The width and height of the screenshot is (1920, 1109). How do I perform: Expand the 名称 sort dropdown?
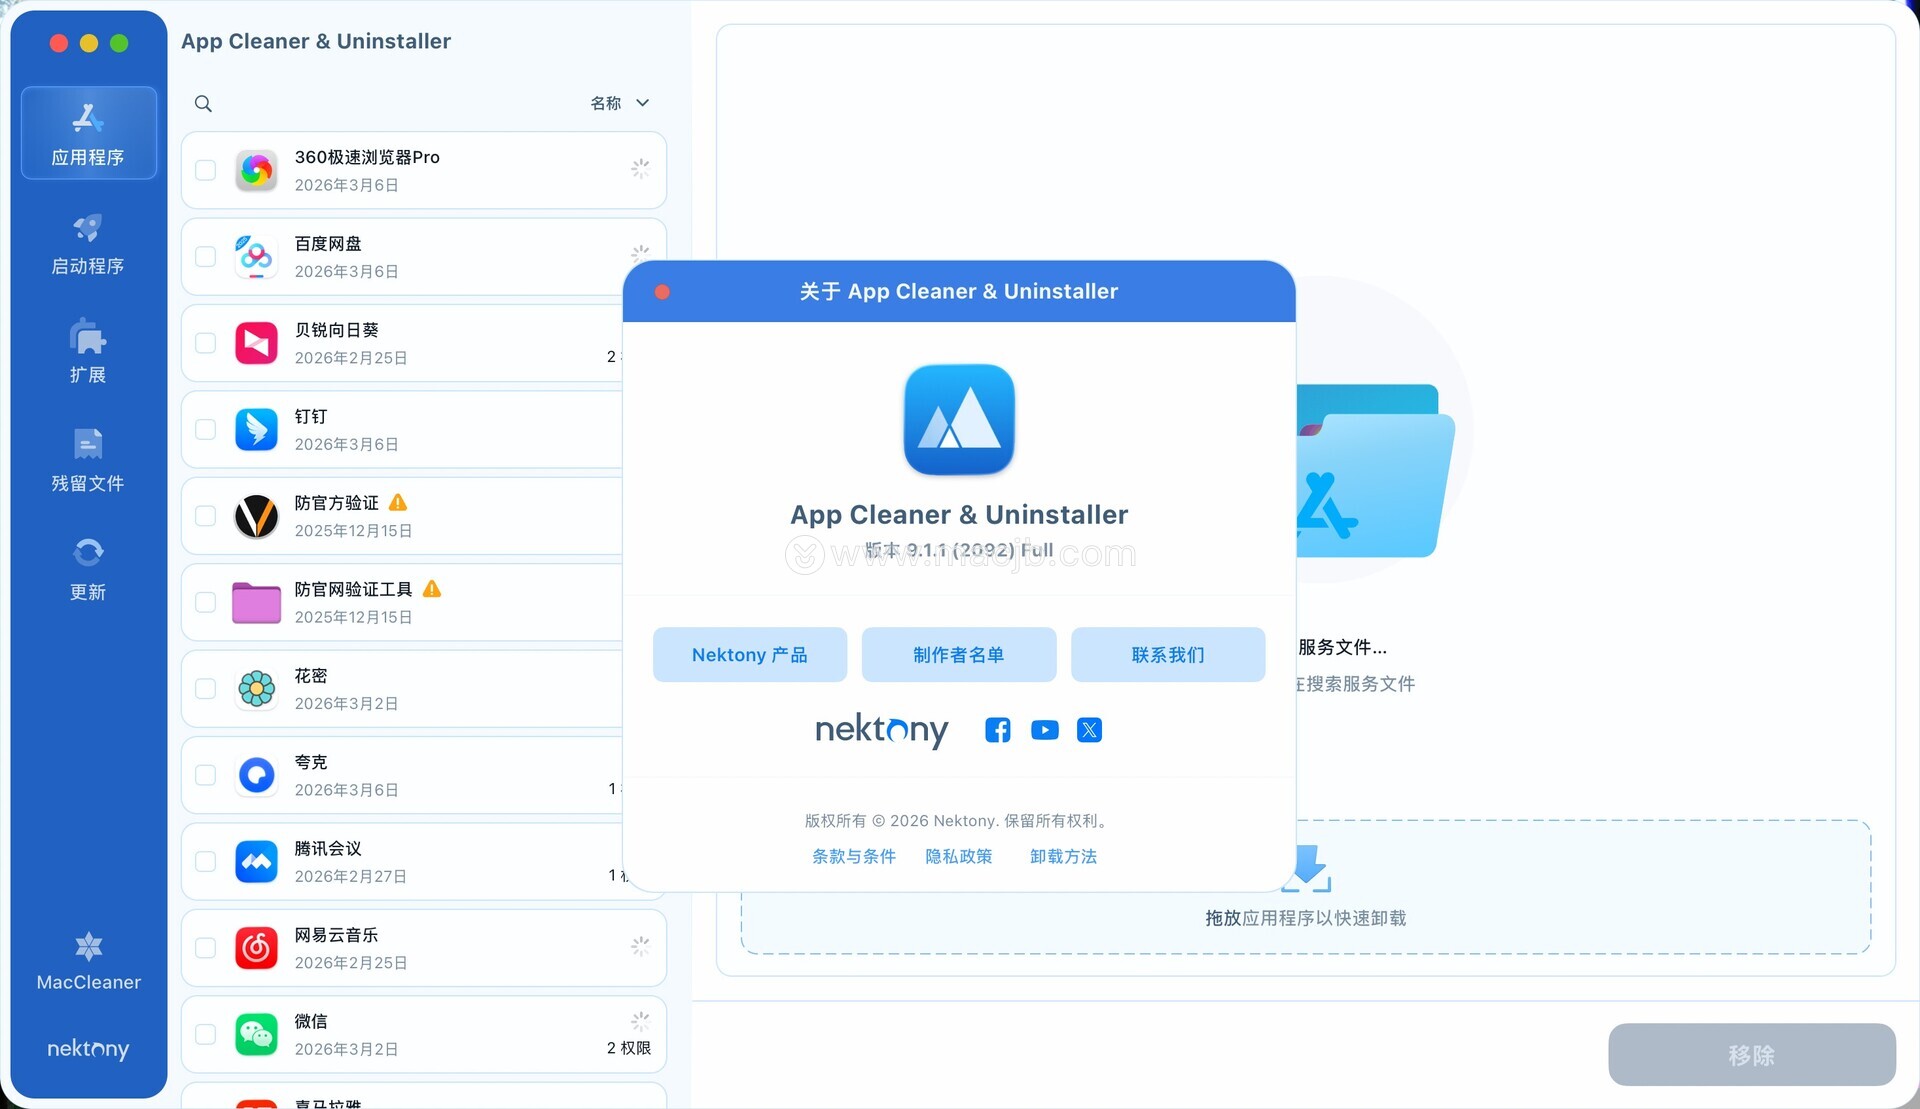click(620, 103)
